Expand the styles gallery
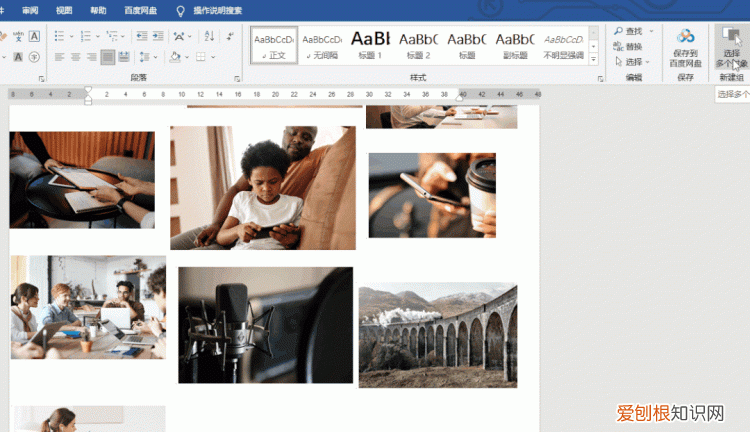The image size is (750, 432). [x=594, y=60]
